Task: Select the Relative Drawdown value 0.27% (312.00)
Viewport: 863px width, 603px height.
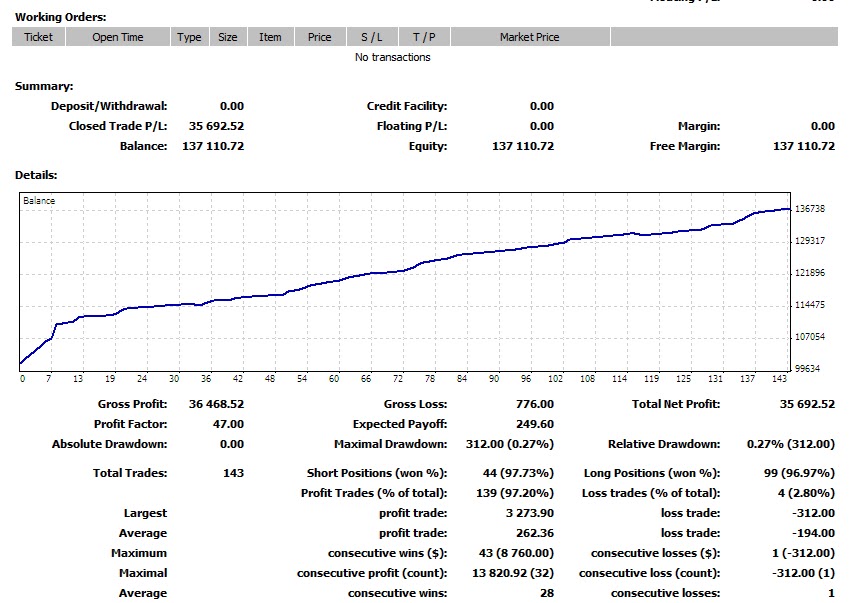Action: pyautogui.click(x=790, y=444)
